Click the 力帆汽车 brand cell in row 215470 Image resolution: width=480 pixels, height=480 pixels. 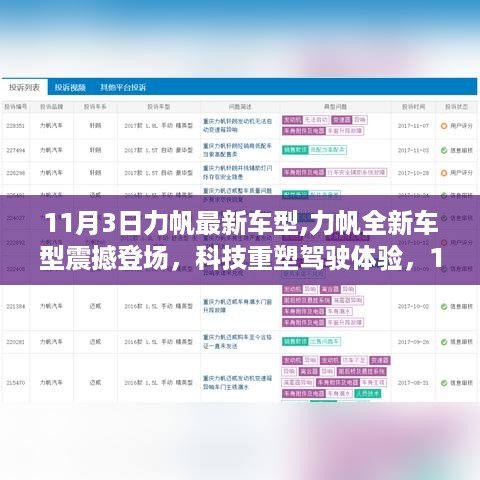point(51,383)
